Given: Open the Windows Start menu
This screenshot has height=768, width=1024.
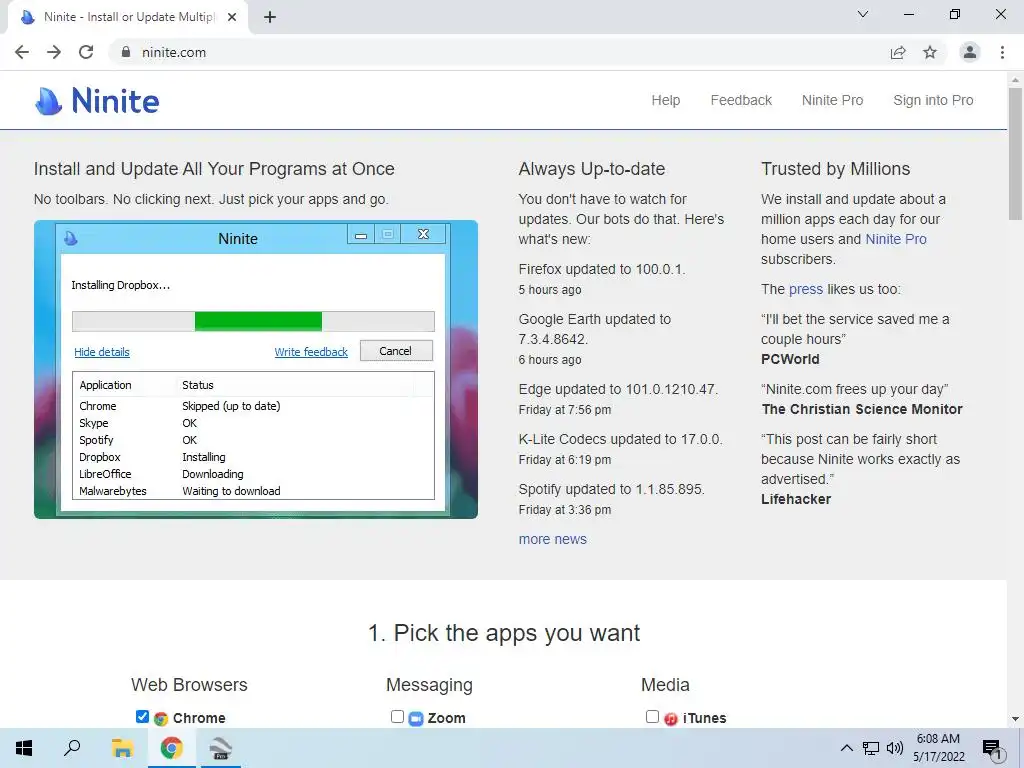Looking at the screenshot, I should (x=24, y=748).
